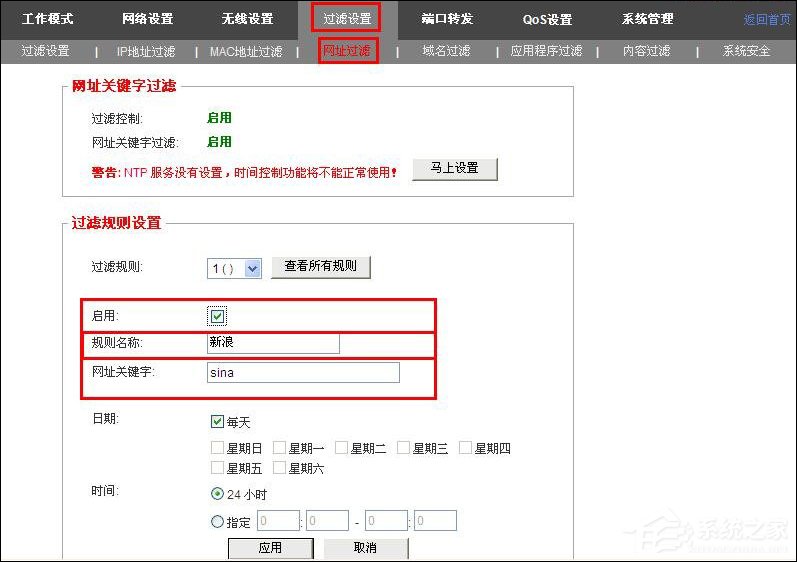
Task: Open the MAC地址过滤 submenu
Action: pyautogui.click(x=246, y=51)
